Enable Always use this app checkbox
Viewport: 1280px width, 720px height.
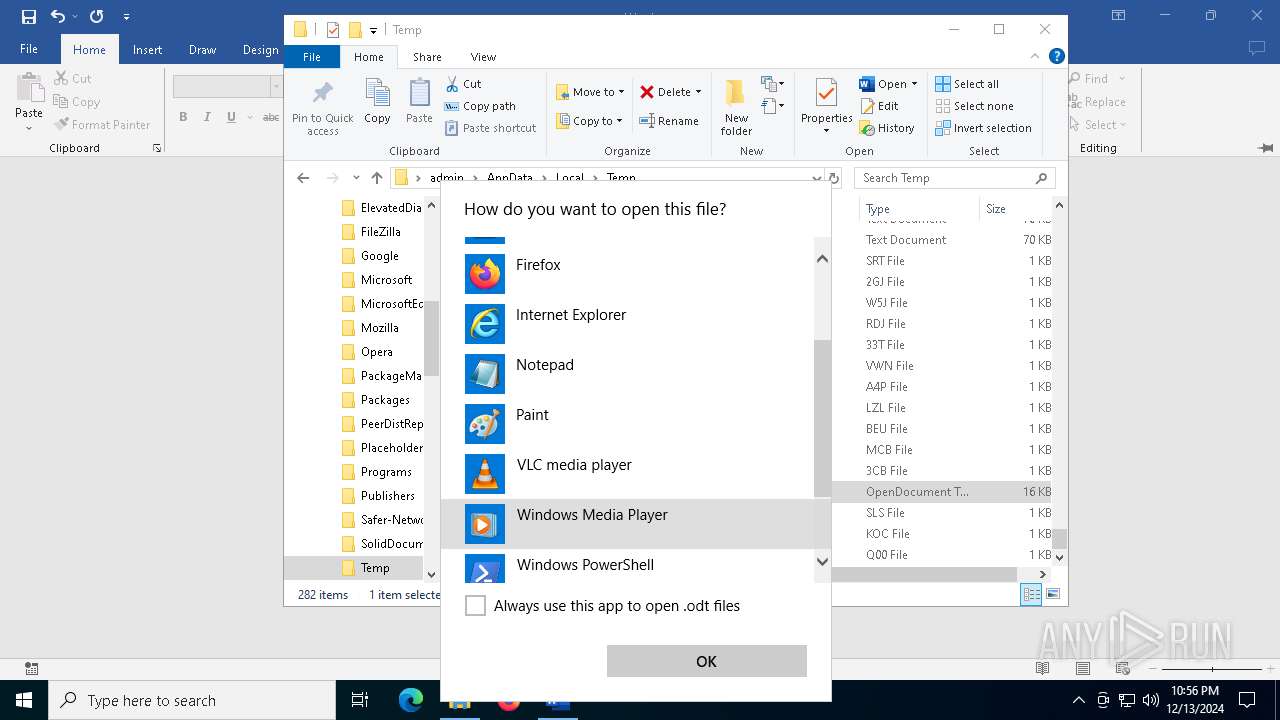(476, 606)
